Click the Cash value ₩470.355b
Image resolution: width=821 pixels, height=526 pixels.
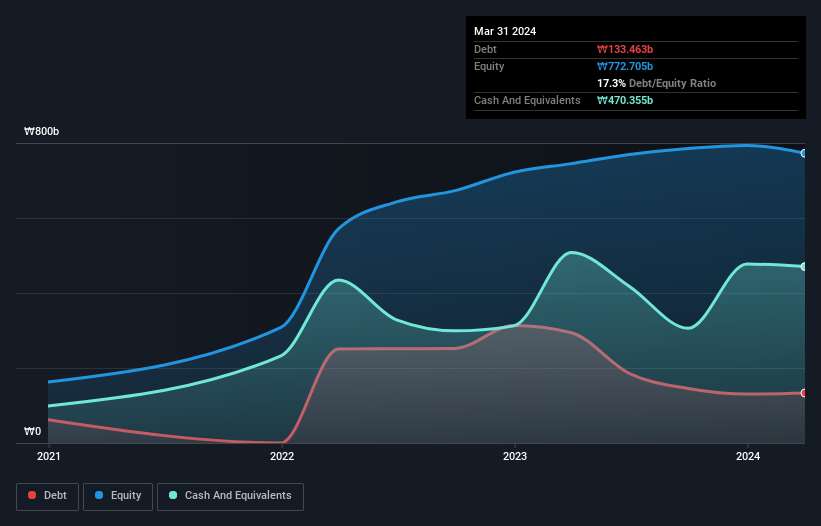pyautogui.click(x=625, y=100)
